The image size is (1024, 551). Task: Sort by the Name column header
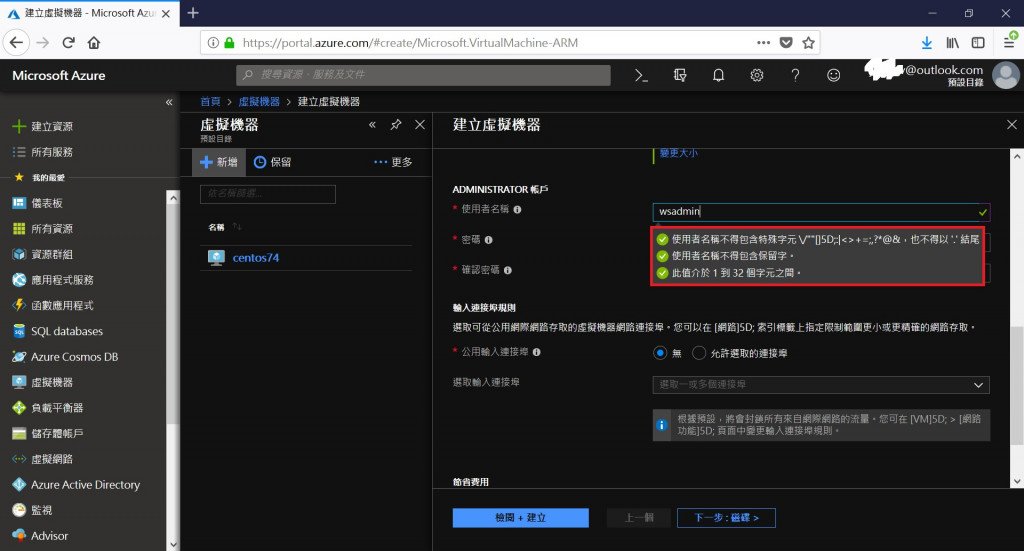(x=216, y=227)
